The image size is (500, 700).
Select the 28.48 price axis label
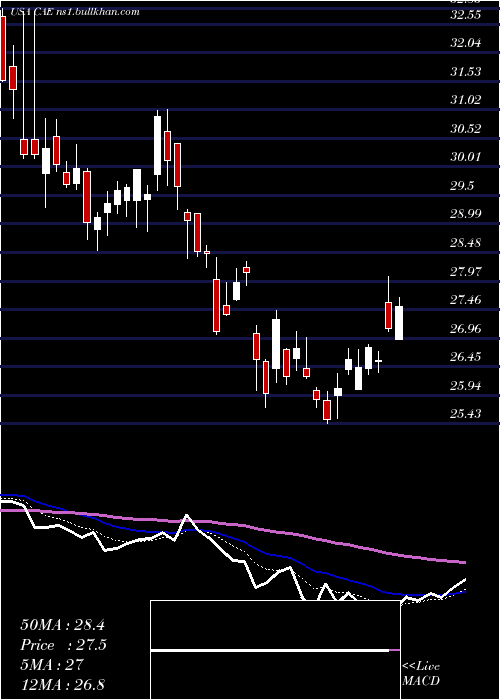click(466, 243)
